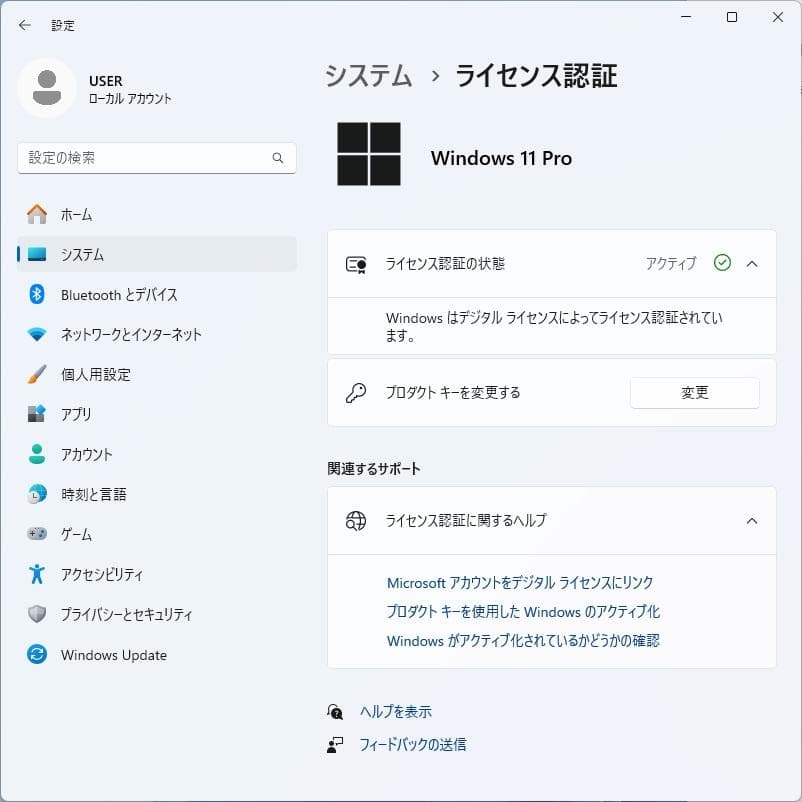802x802 pixels.
Task: Select the Bluetooth とデバイス sidebar icon
Action: coord(37,295)
